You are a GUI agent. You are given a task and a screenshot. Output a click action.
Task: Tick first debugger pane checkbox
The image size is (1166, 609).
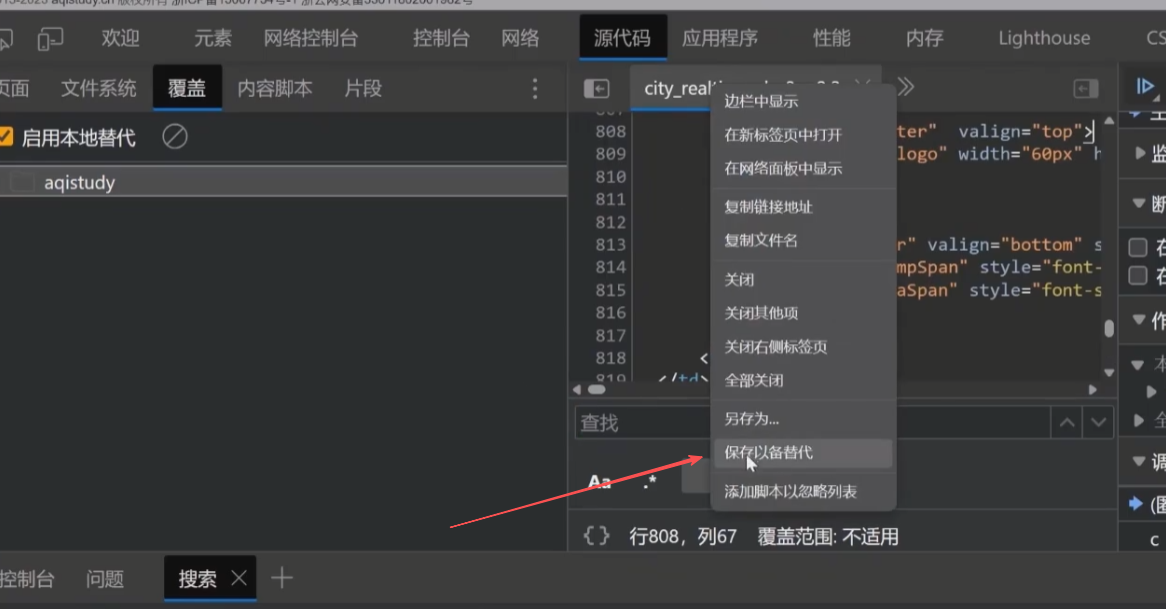(1138, 246)
